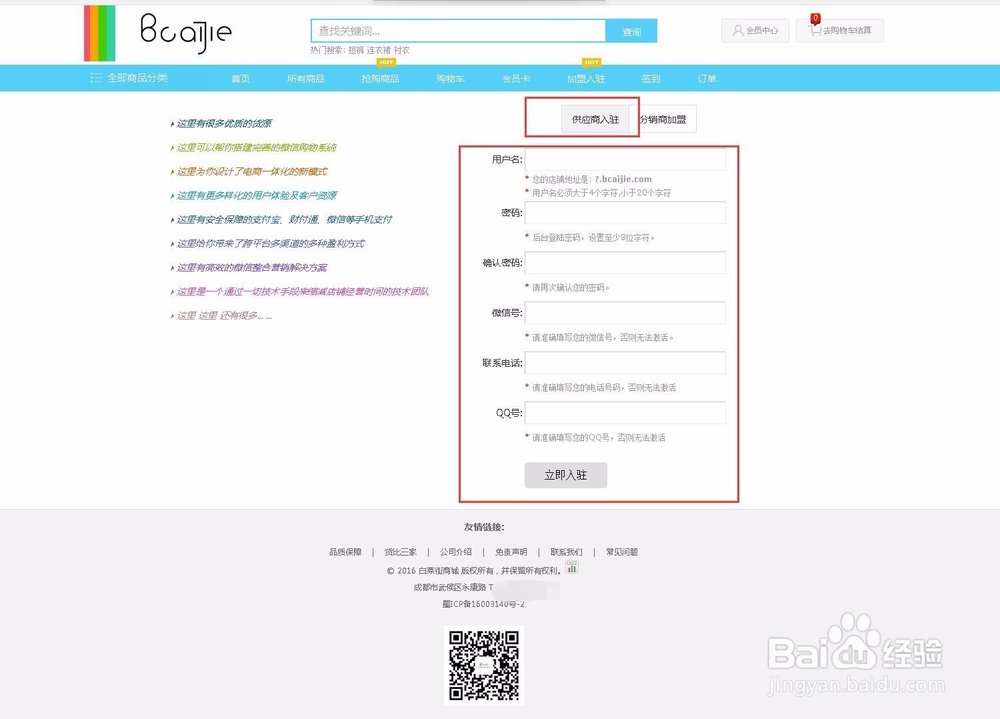
Task: Click the rainbow-striped Bcaijie logo icon
Action: (x=99, y=33)
